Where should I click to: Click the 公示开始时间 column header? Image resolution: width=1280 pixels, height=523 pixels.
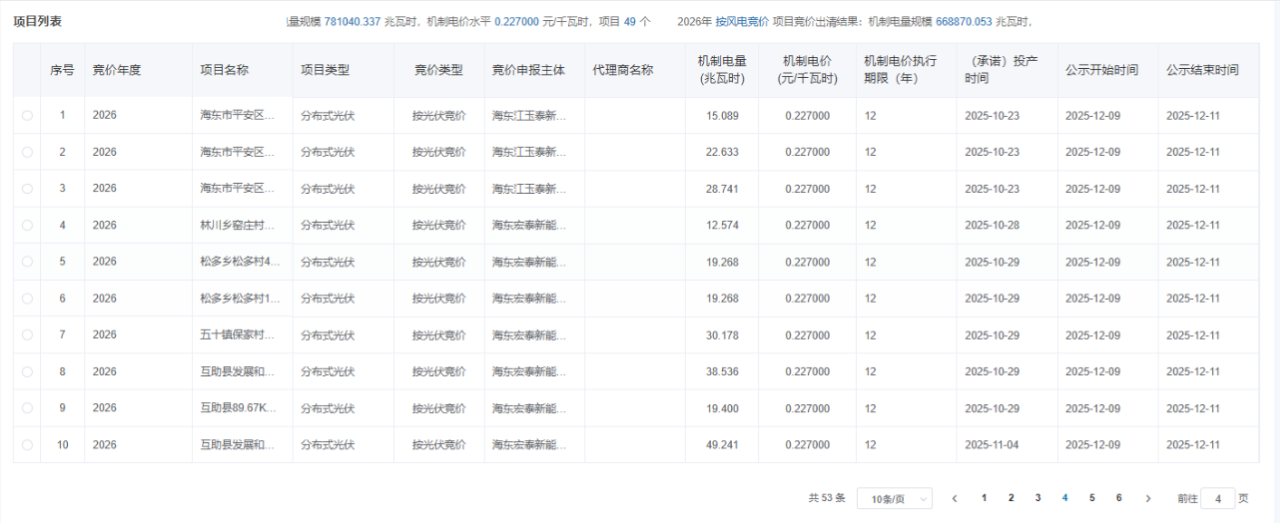point(1101,70)
